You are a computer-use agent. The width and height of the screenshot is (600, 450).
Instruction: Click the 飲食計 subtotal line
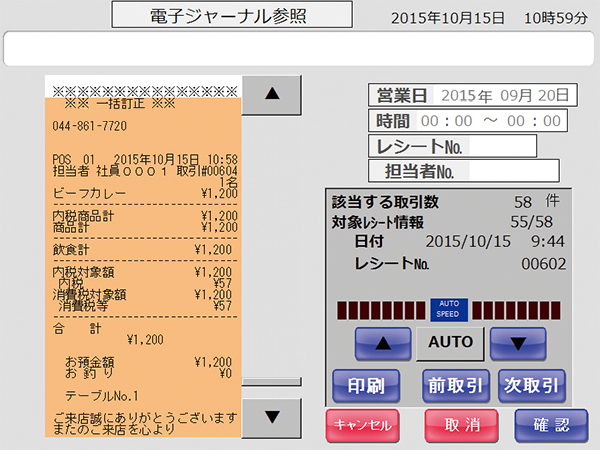pyautogui.click(x=142, y=250)
